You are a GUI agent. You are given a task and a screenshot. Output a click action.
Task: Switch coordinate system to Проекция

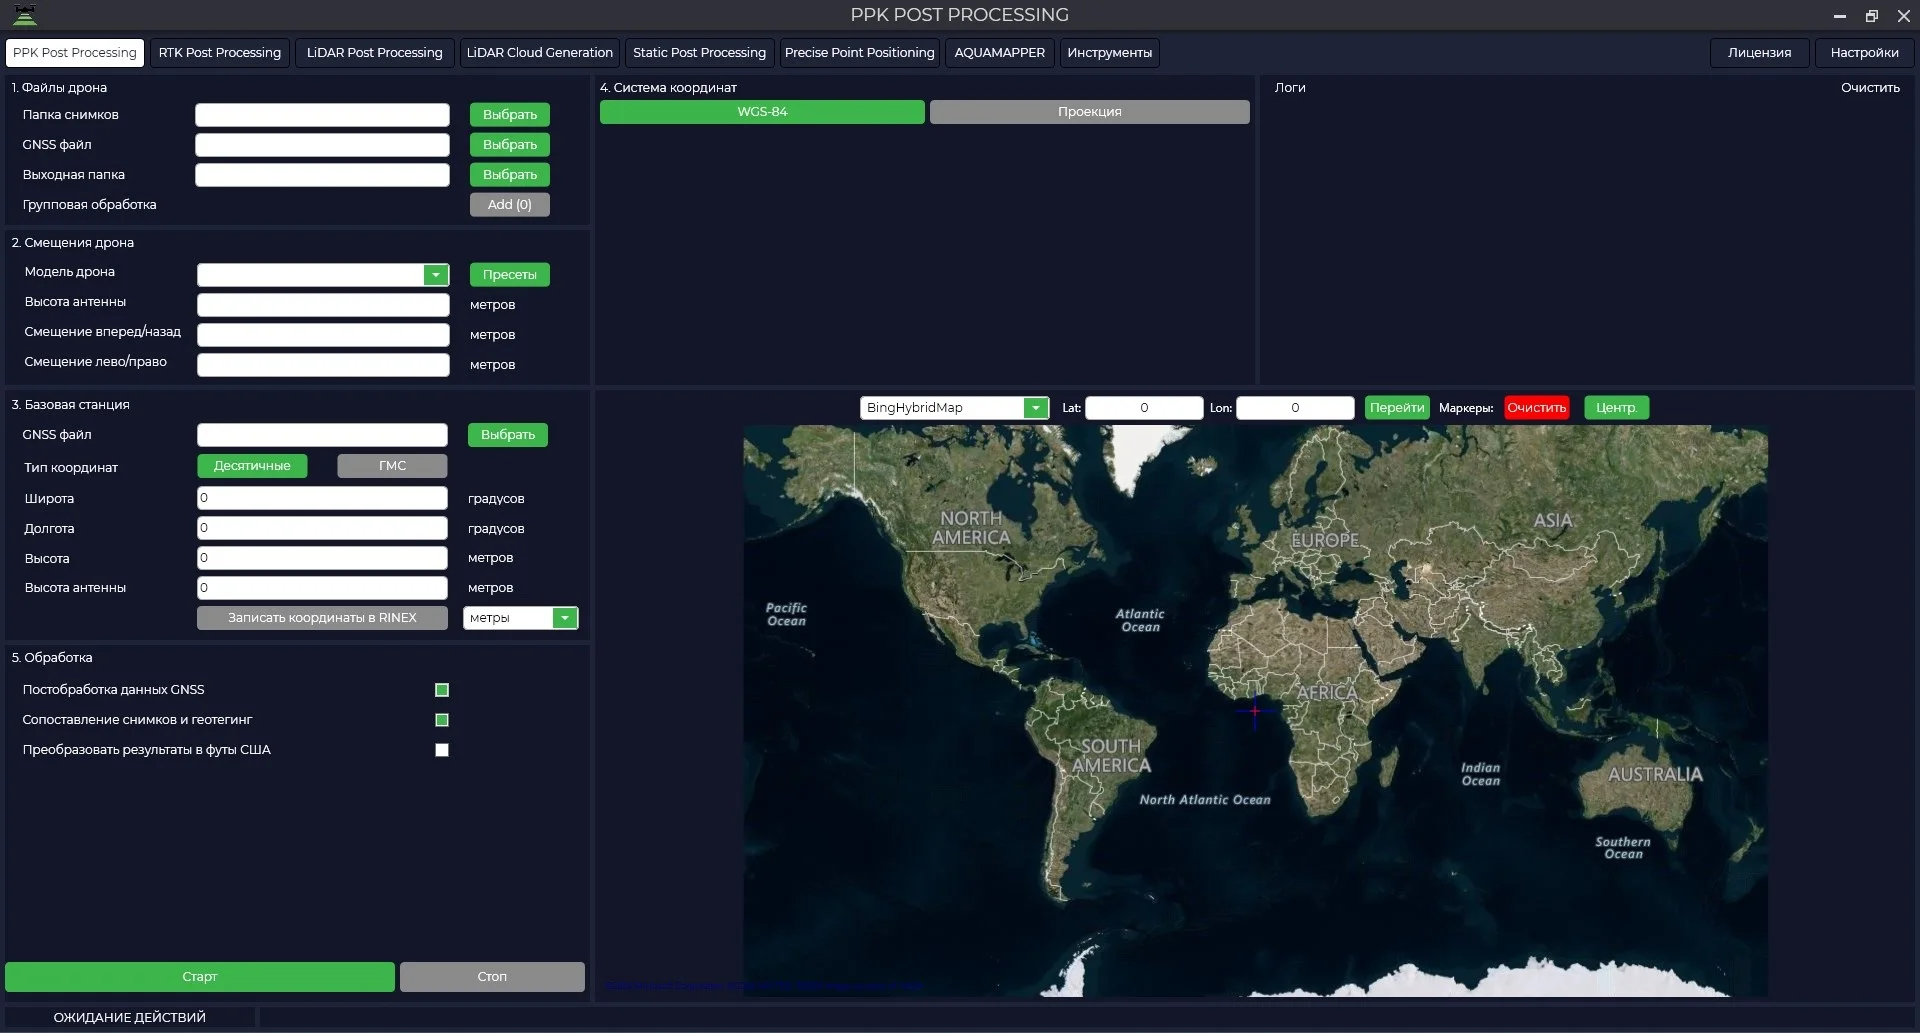point(1089,112)
